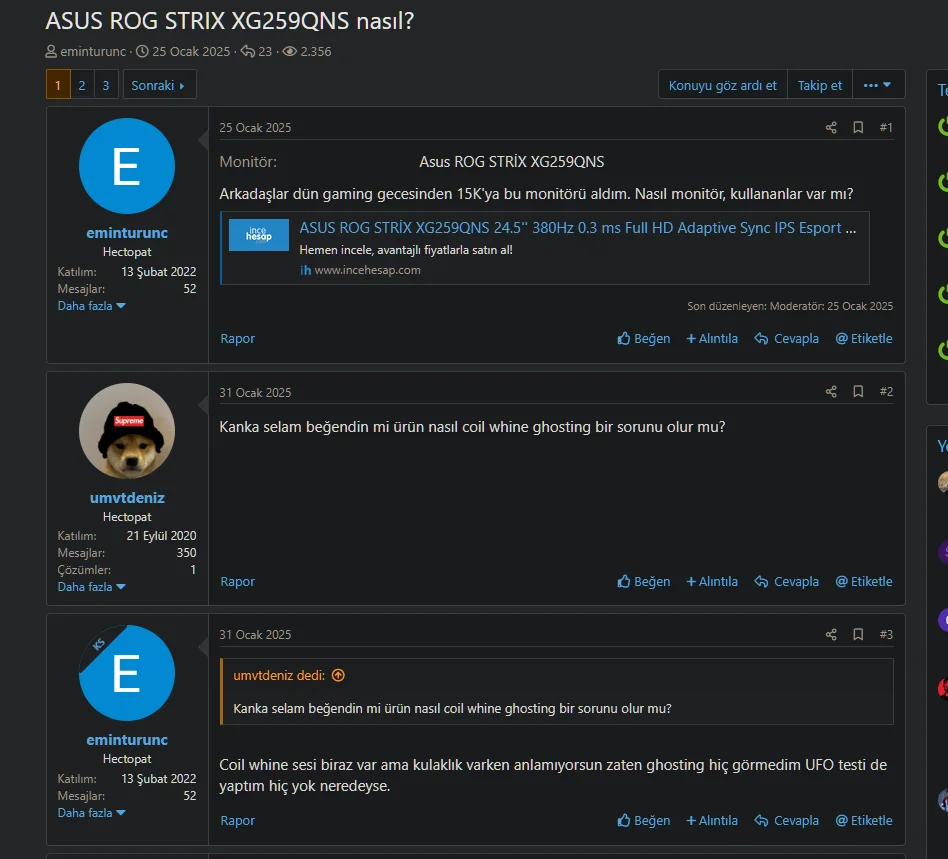
Task: Open the ASUS ROG STRIX incehesap product link
Action: click(577, 228)
